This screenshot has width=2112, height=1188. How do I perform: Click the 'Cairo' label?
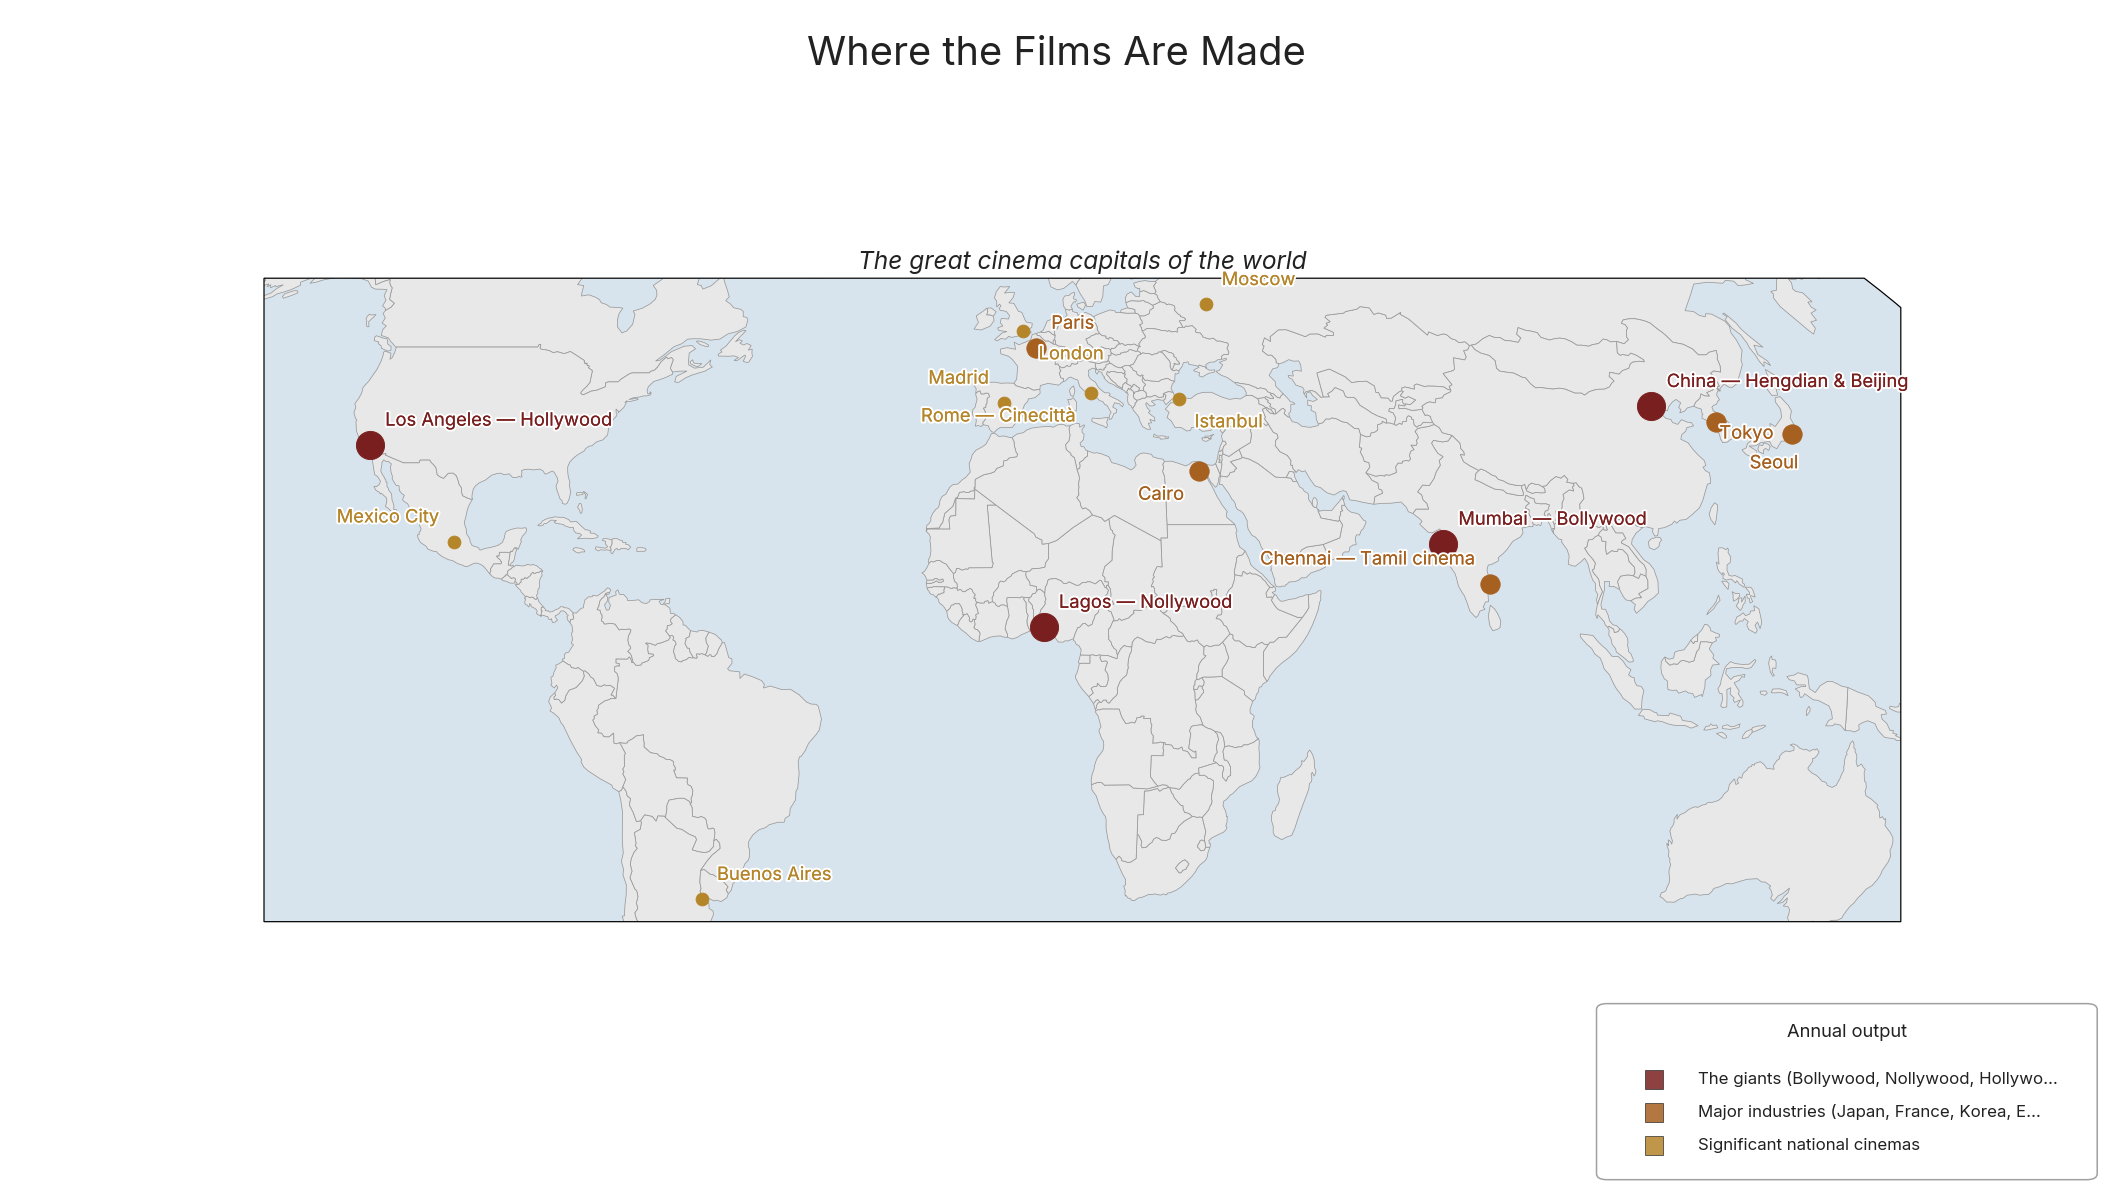pos(1160,494)
